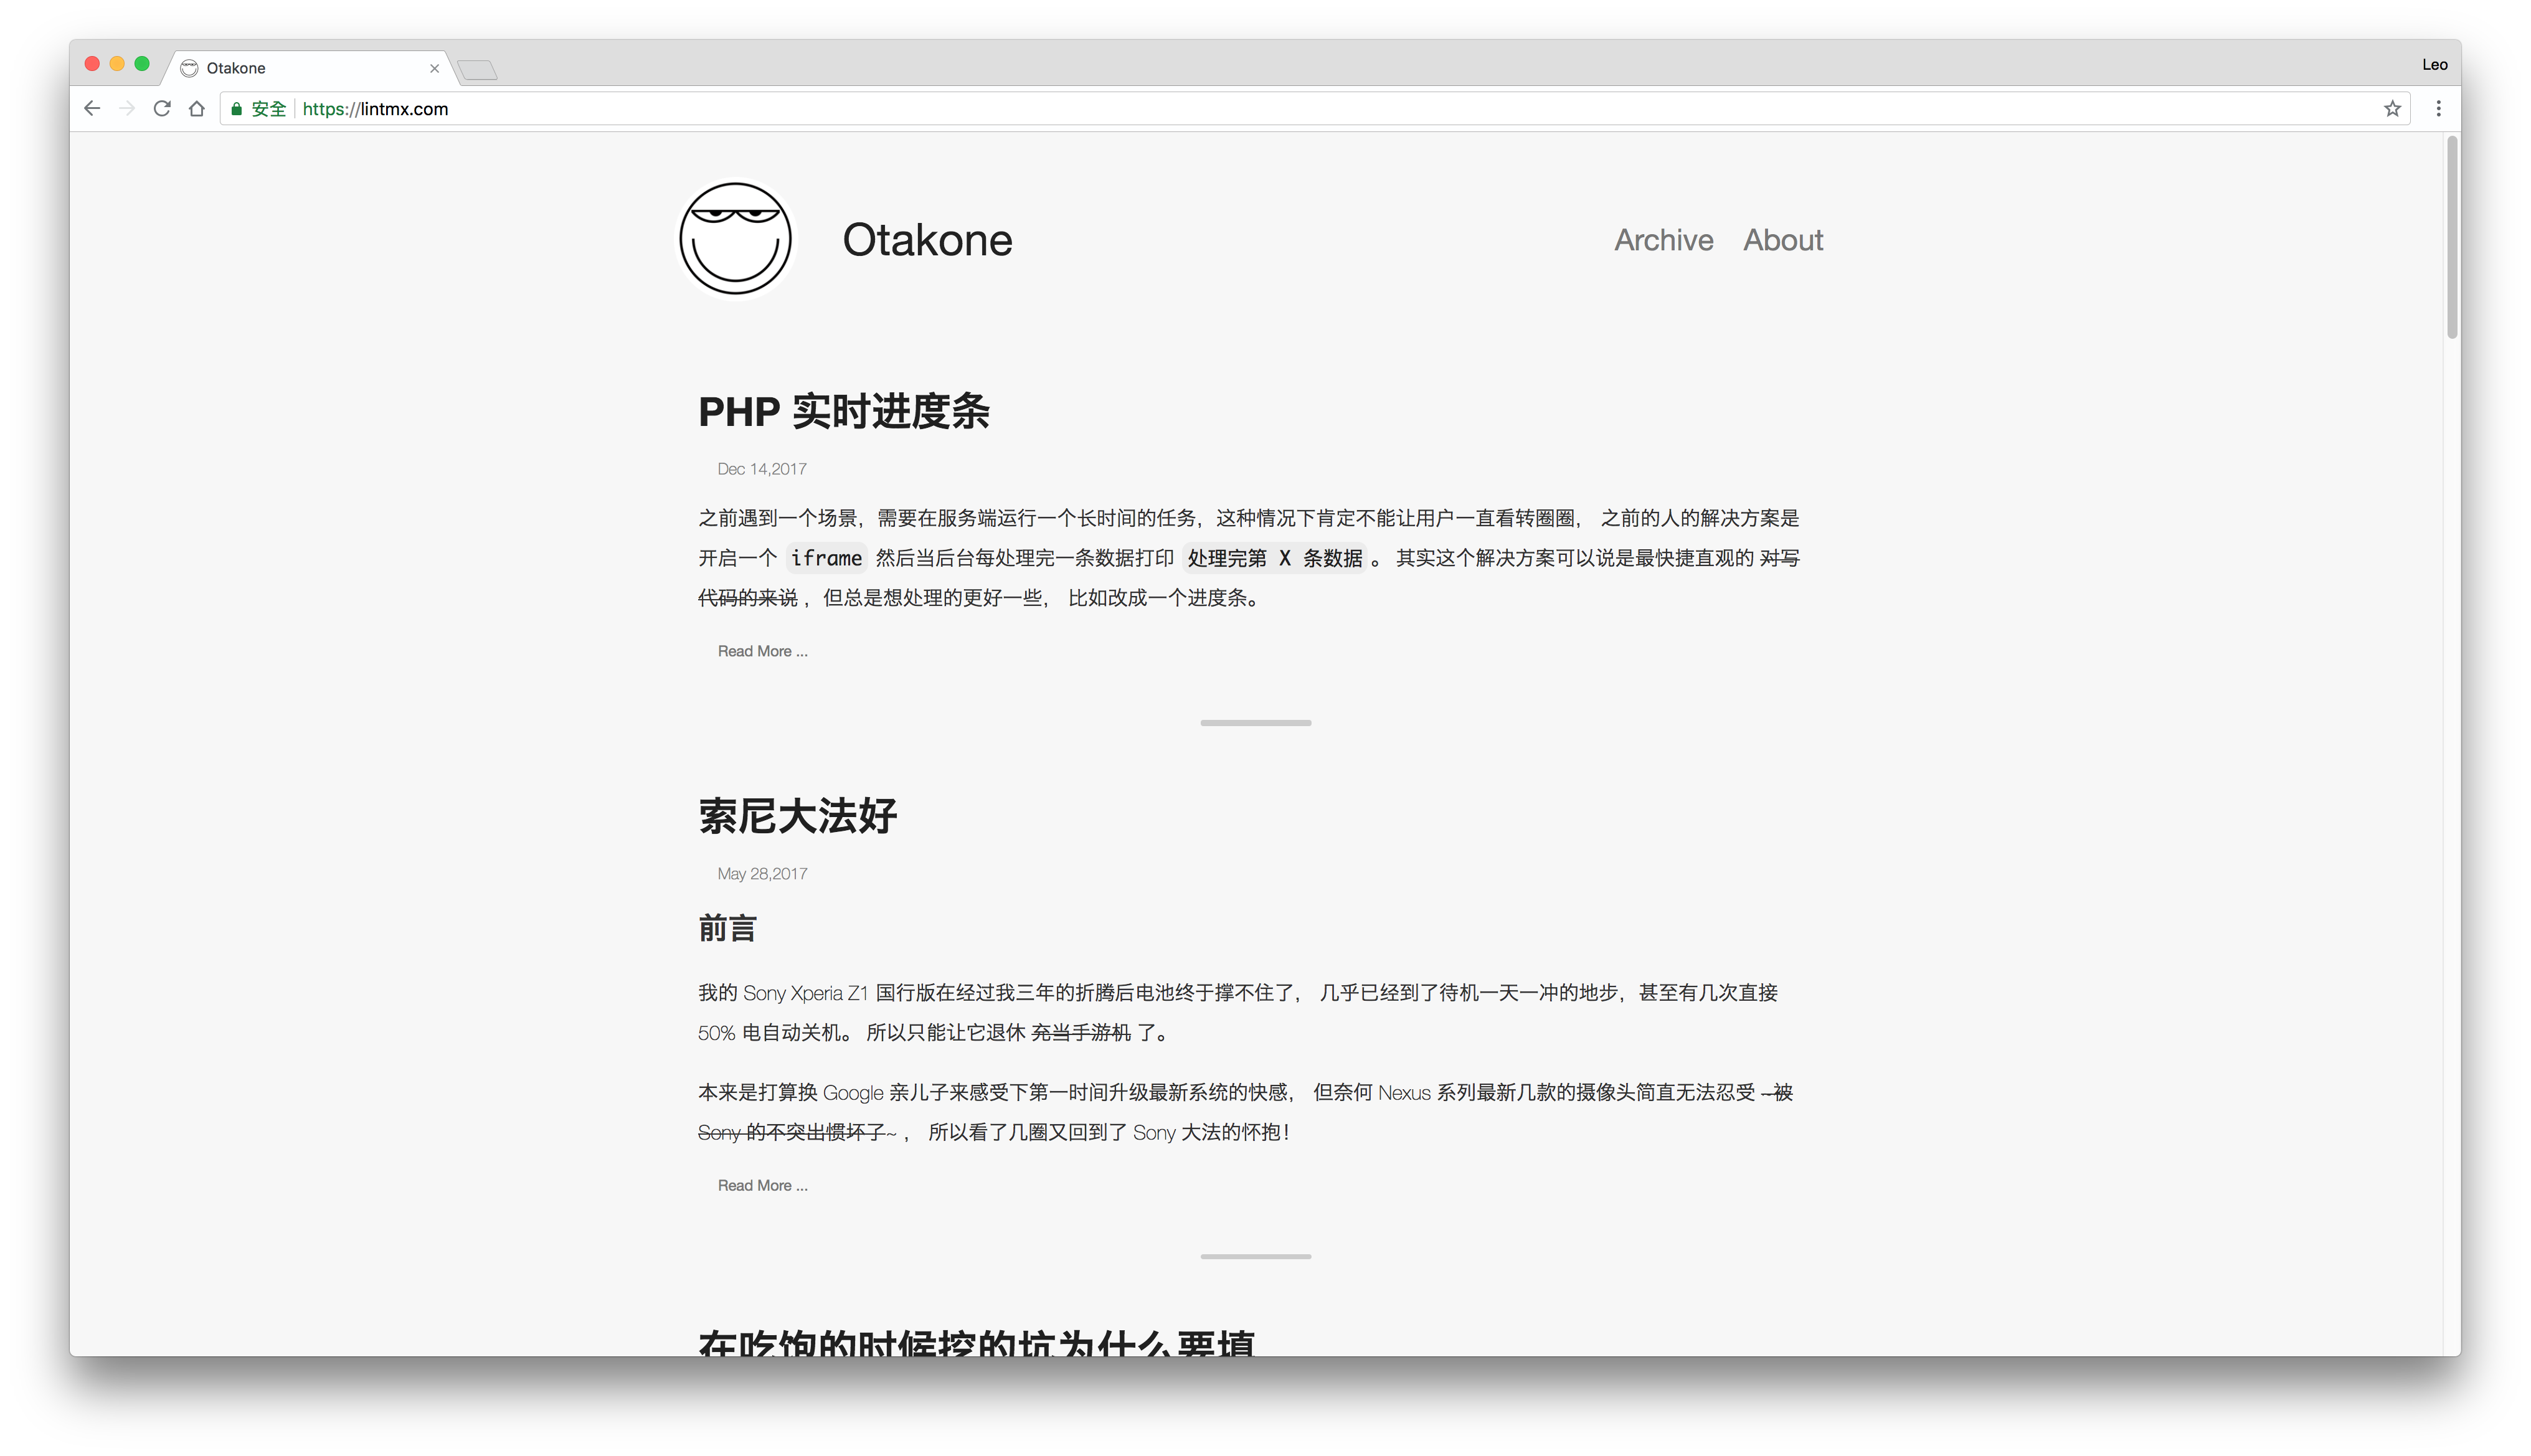The height and width of the screenshot is (1456, 2531).
Task: Click the May 28,2017 date text
Action: [x=762, y=873]
